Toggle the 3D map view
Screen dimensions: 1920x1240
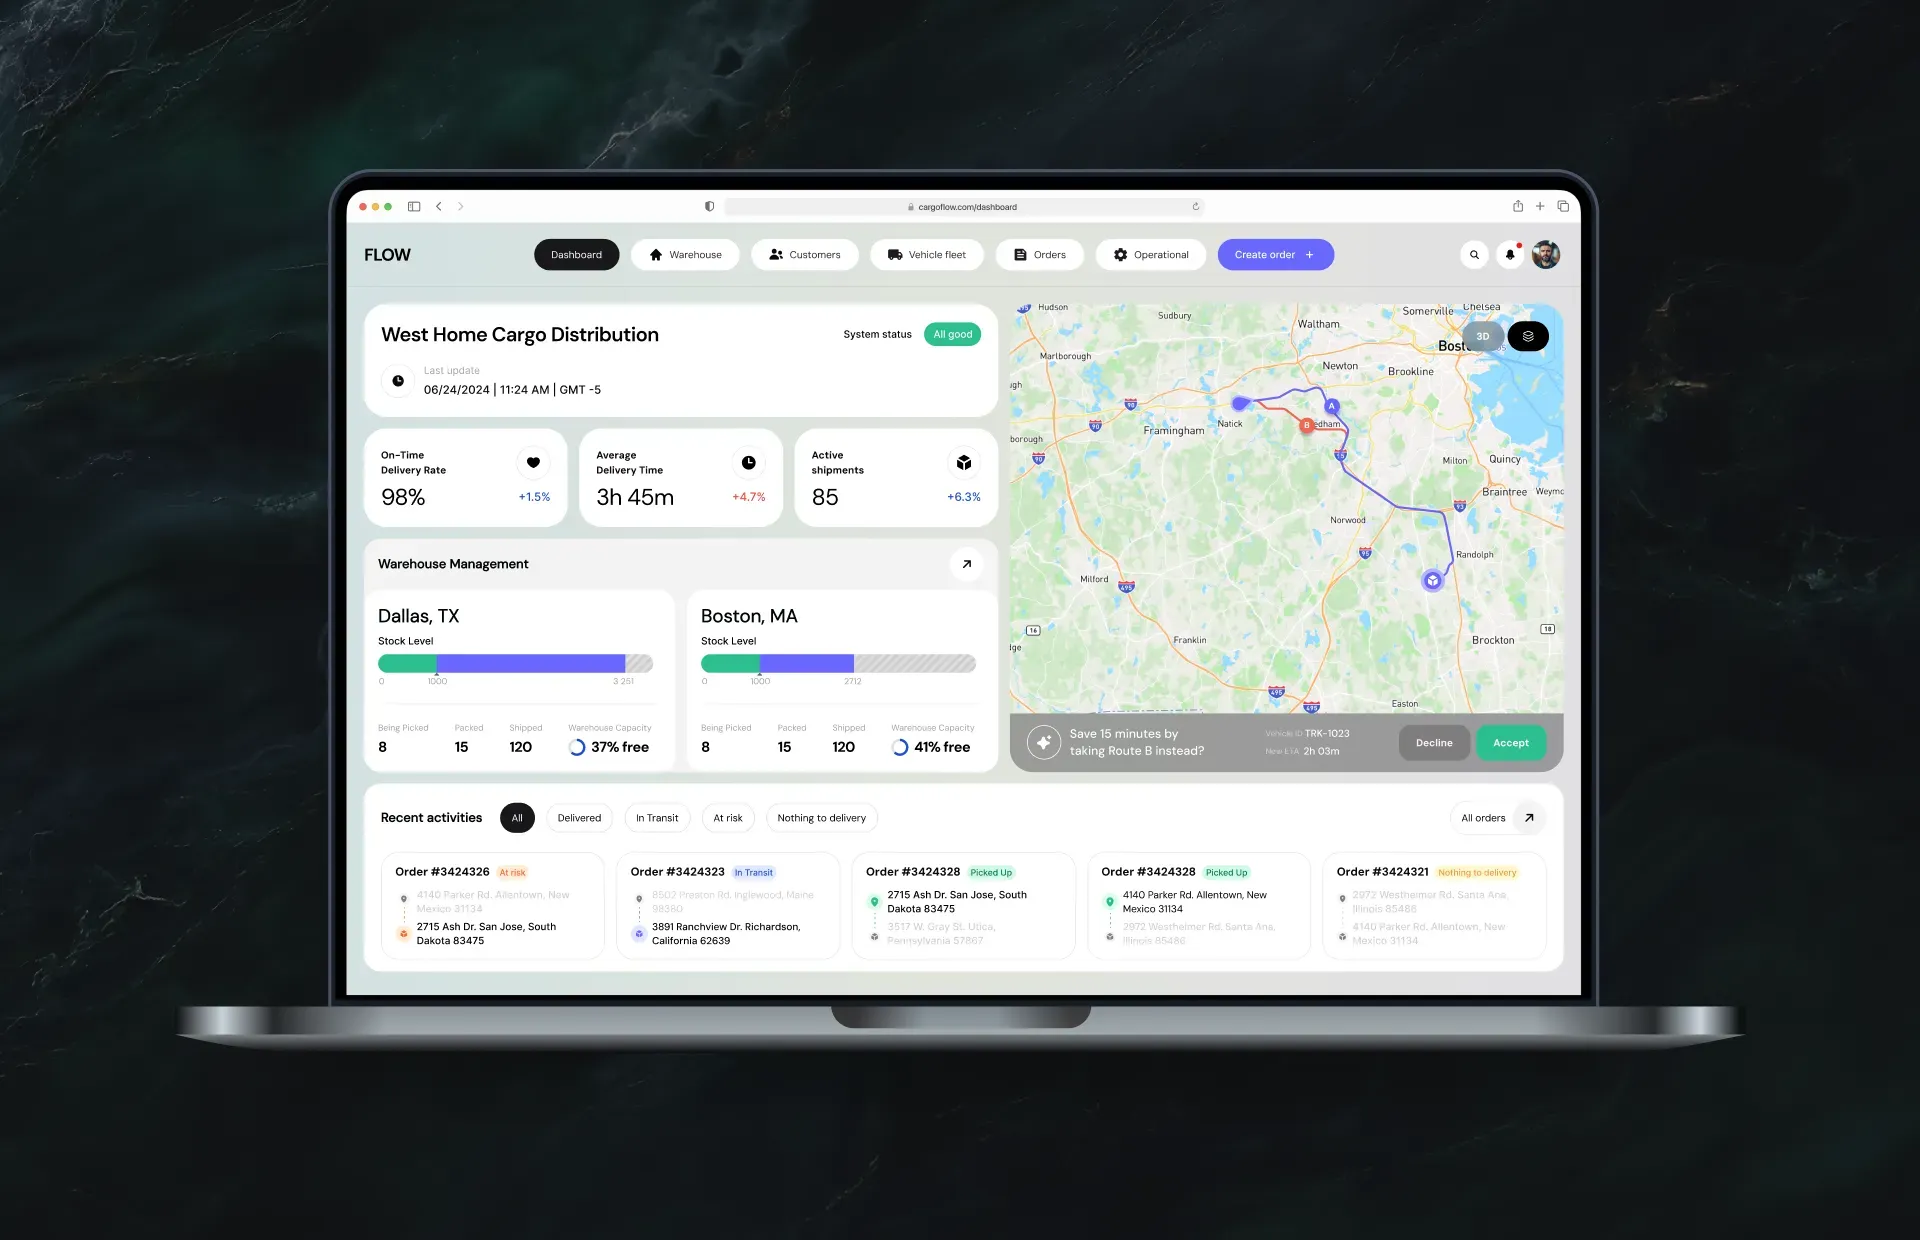(x=1483, y=336)
